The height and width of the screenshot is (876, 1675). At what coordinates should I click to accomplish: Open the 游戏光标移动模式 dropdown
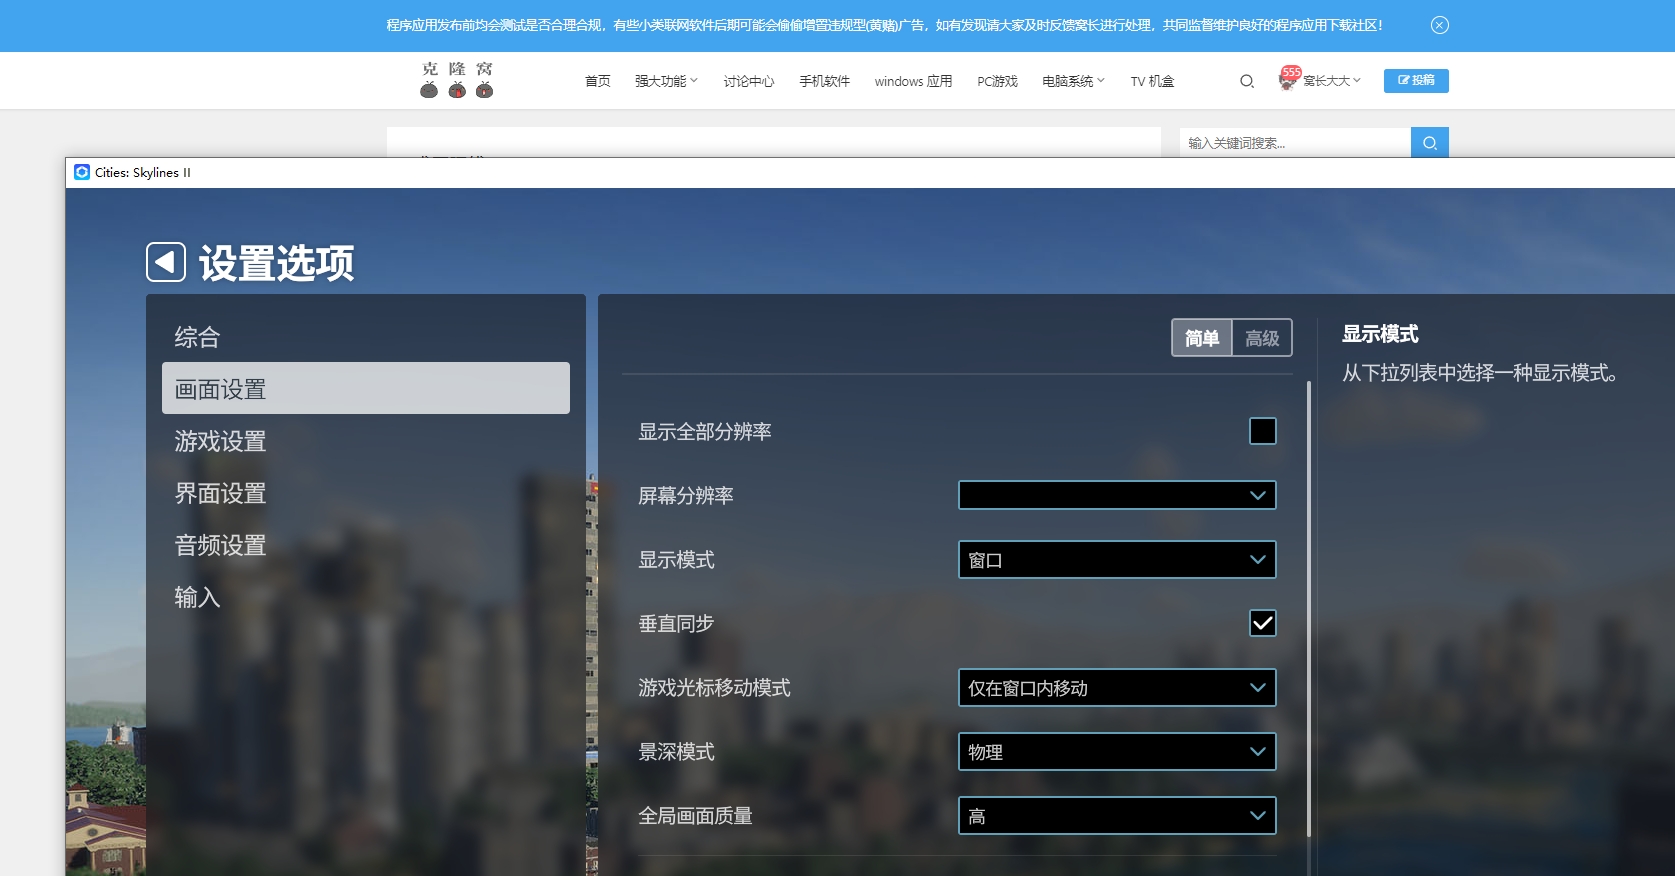[1117, 687]
